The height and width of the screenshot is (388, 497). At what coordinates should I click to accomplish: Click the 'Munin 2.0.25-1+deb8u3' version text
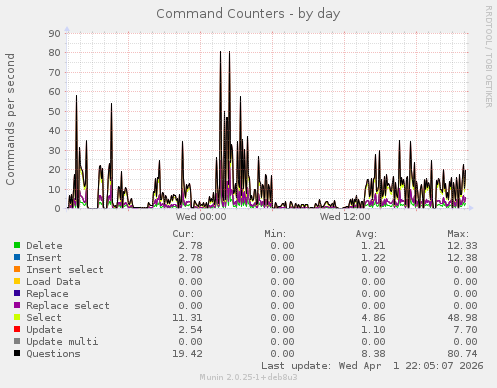click(248, 377)
